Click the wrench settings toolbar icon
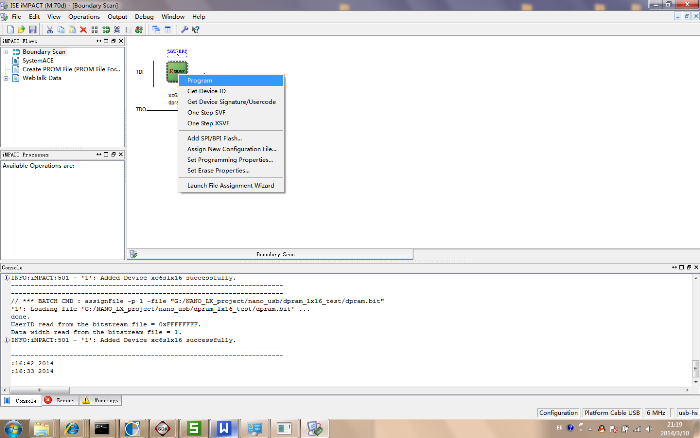This screenshot has height=438, width=700. 184,30
